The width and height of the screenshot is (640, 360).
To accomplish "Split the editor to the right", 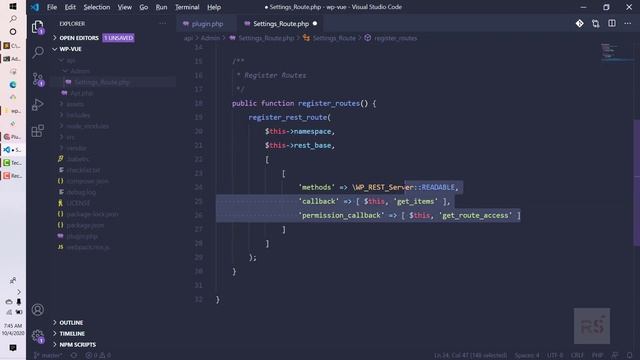I will coord(611,24).
